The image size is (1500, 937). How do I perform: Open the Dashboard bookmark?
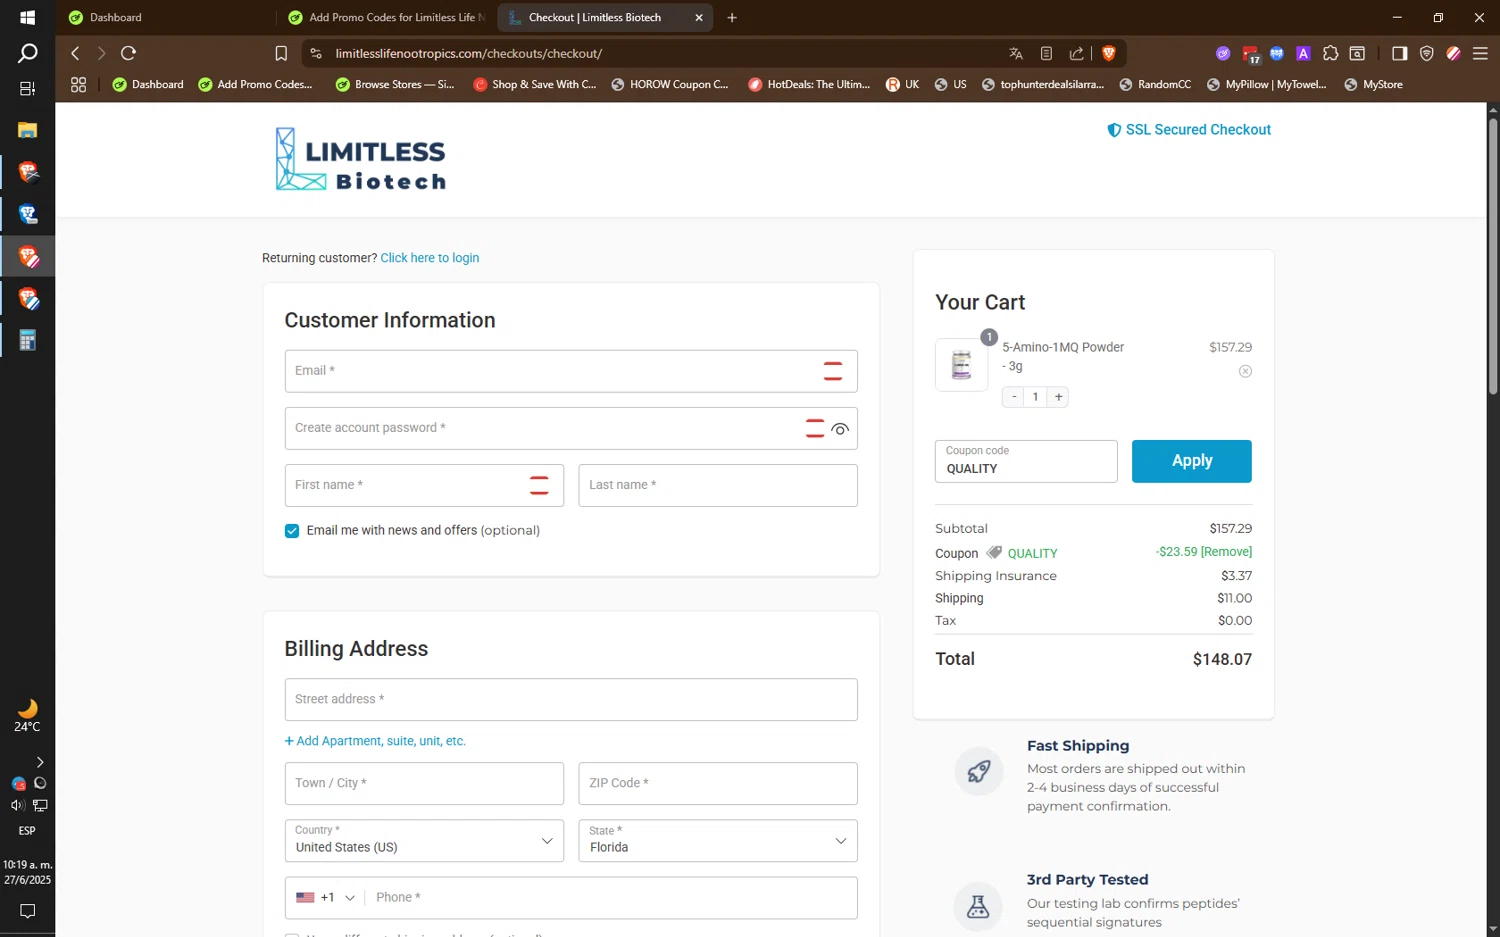click(148, 84)
